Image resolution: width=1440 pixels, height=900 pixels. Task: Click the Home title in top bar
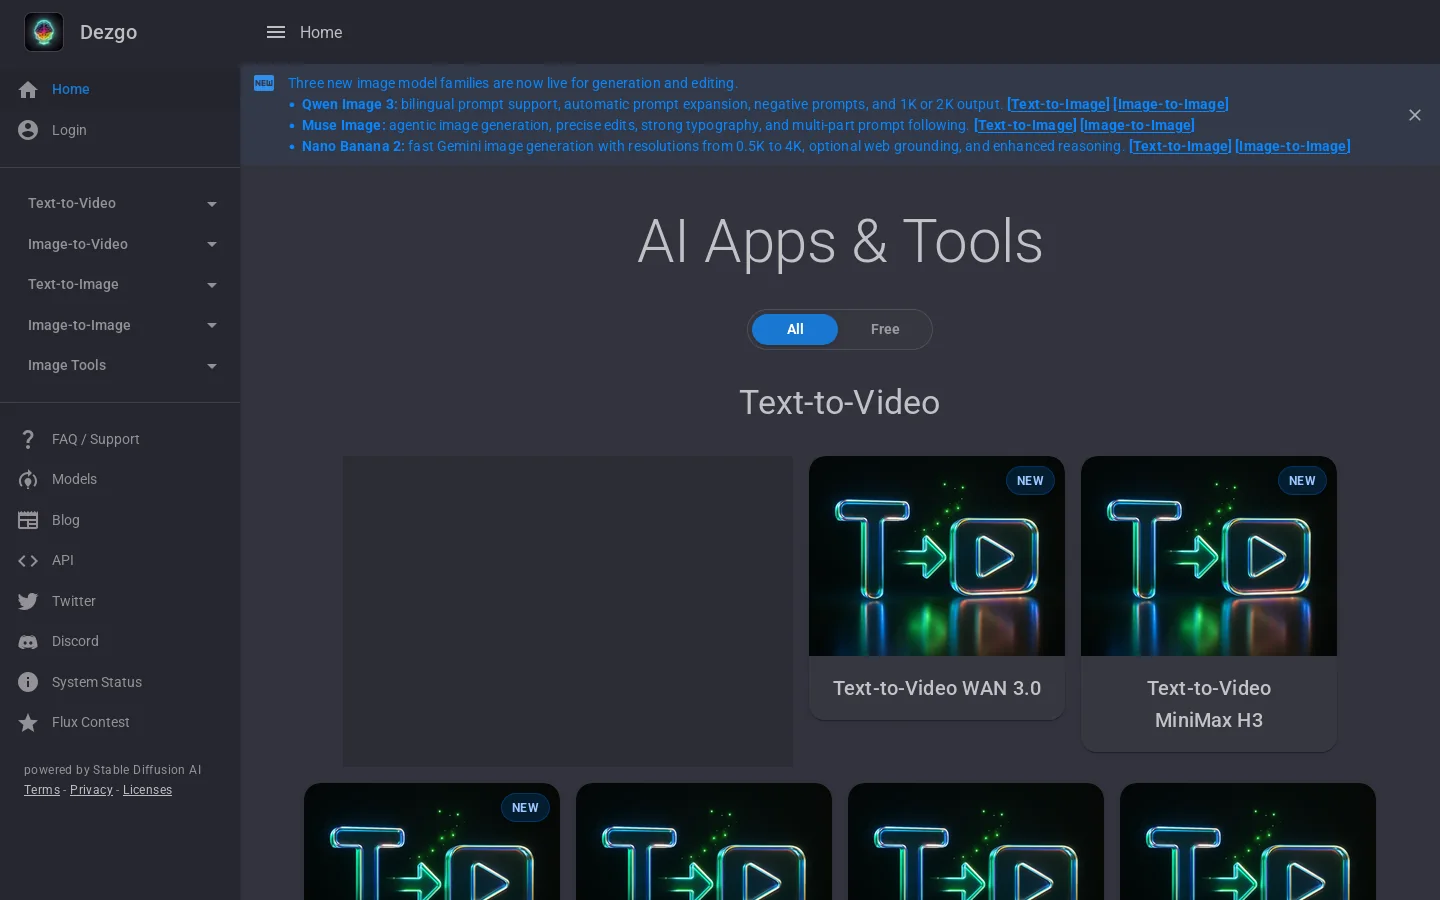click(321, 32)
